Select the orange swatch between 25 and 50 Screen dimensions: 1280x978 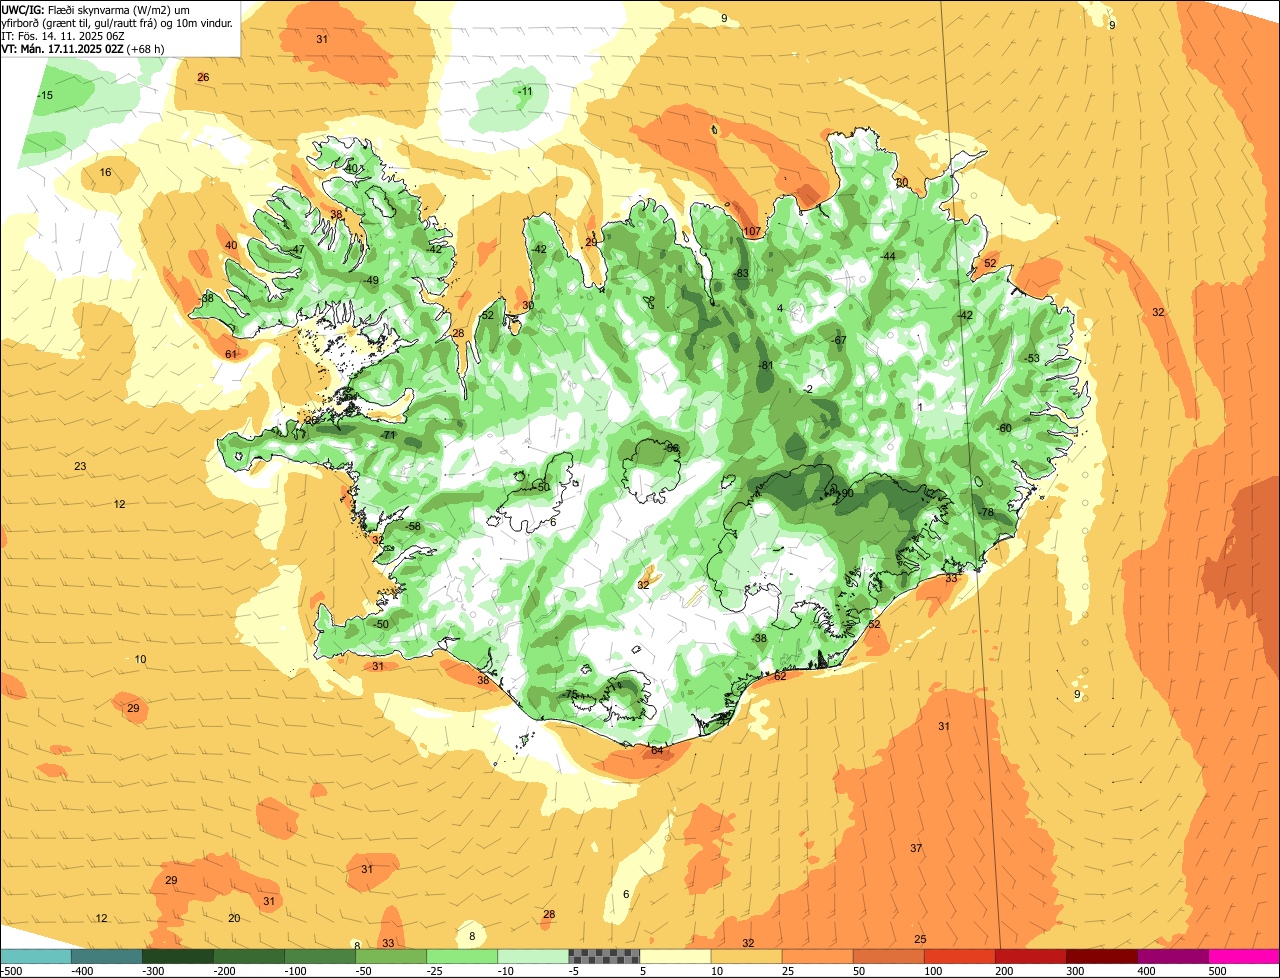tap(817, 956)
